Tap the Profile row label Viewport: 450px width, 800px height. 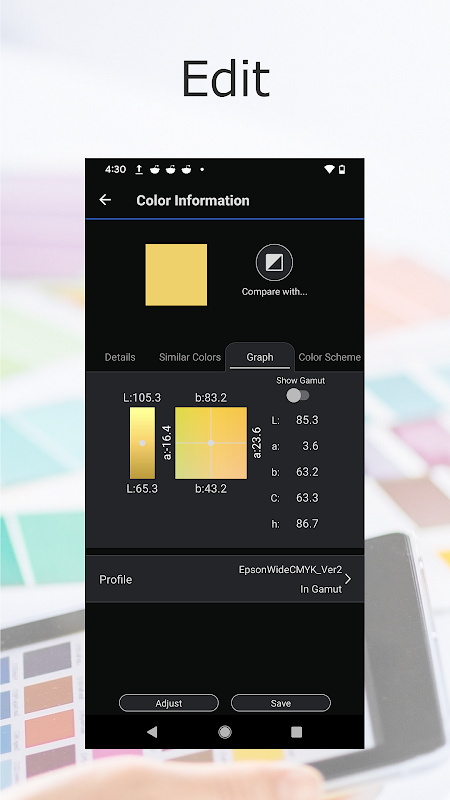pos(115,580)
